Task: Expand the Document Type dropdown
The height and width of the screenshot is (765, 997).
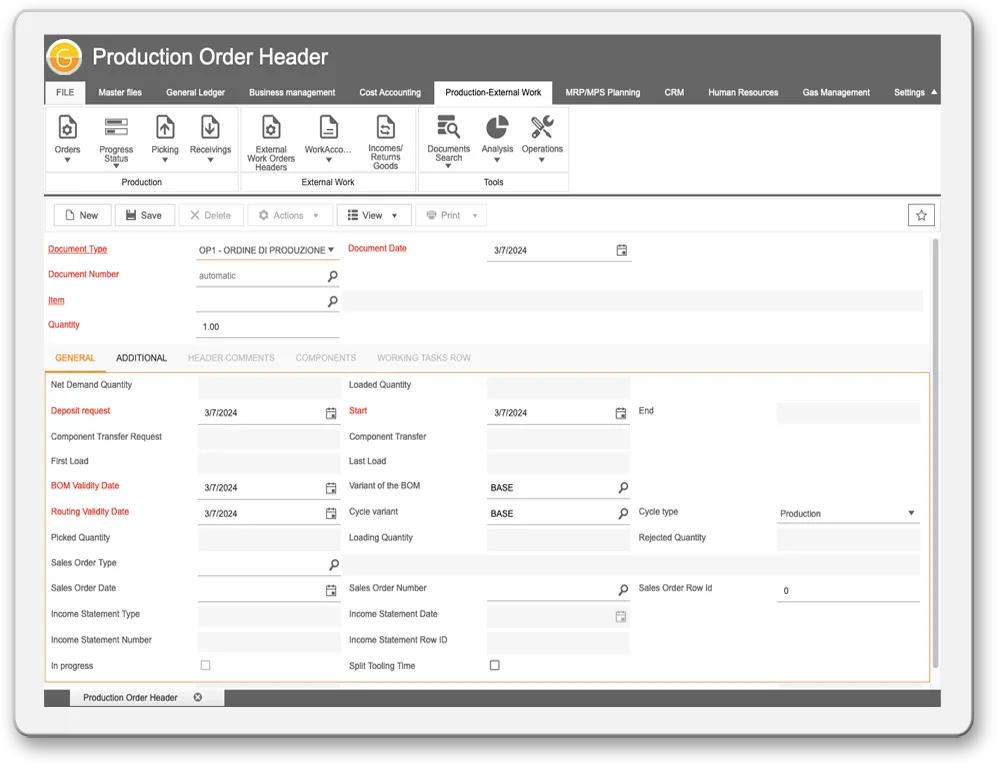Action: 331,250
